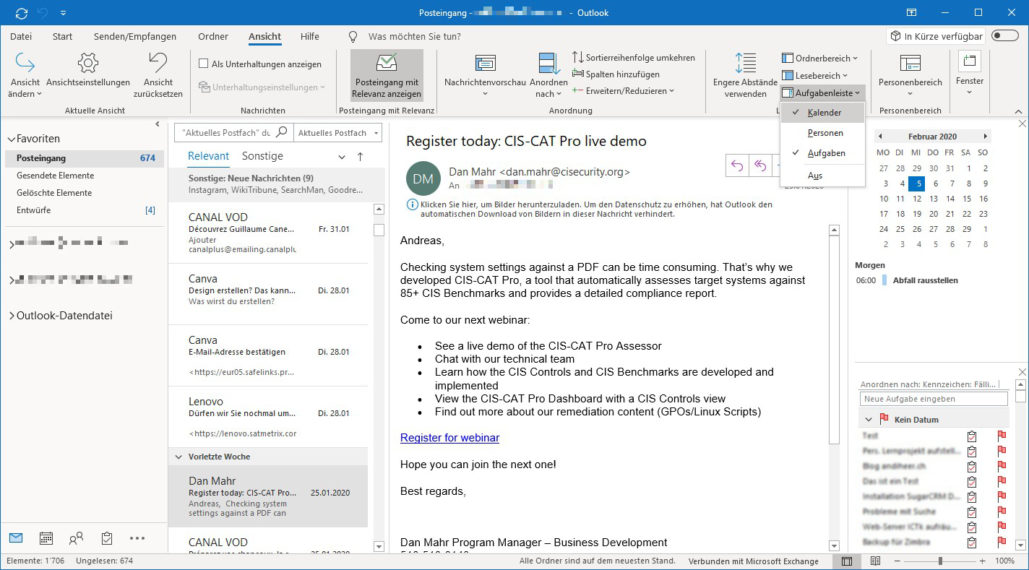1029x570 pixels.
Task: Open Erweitern/Reduzieren dropdown
Action: point(623,91)
